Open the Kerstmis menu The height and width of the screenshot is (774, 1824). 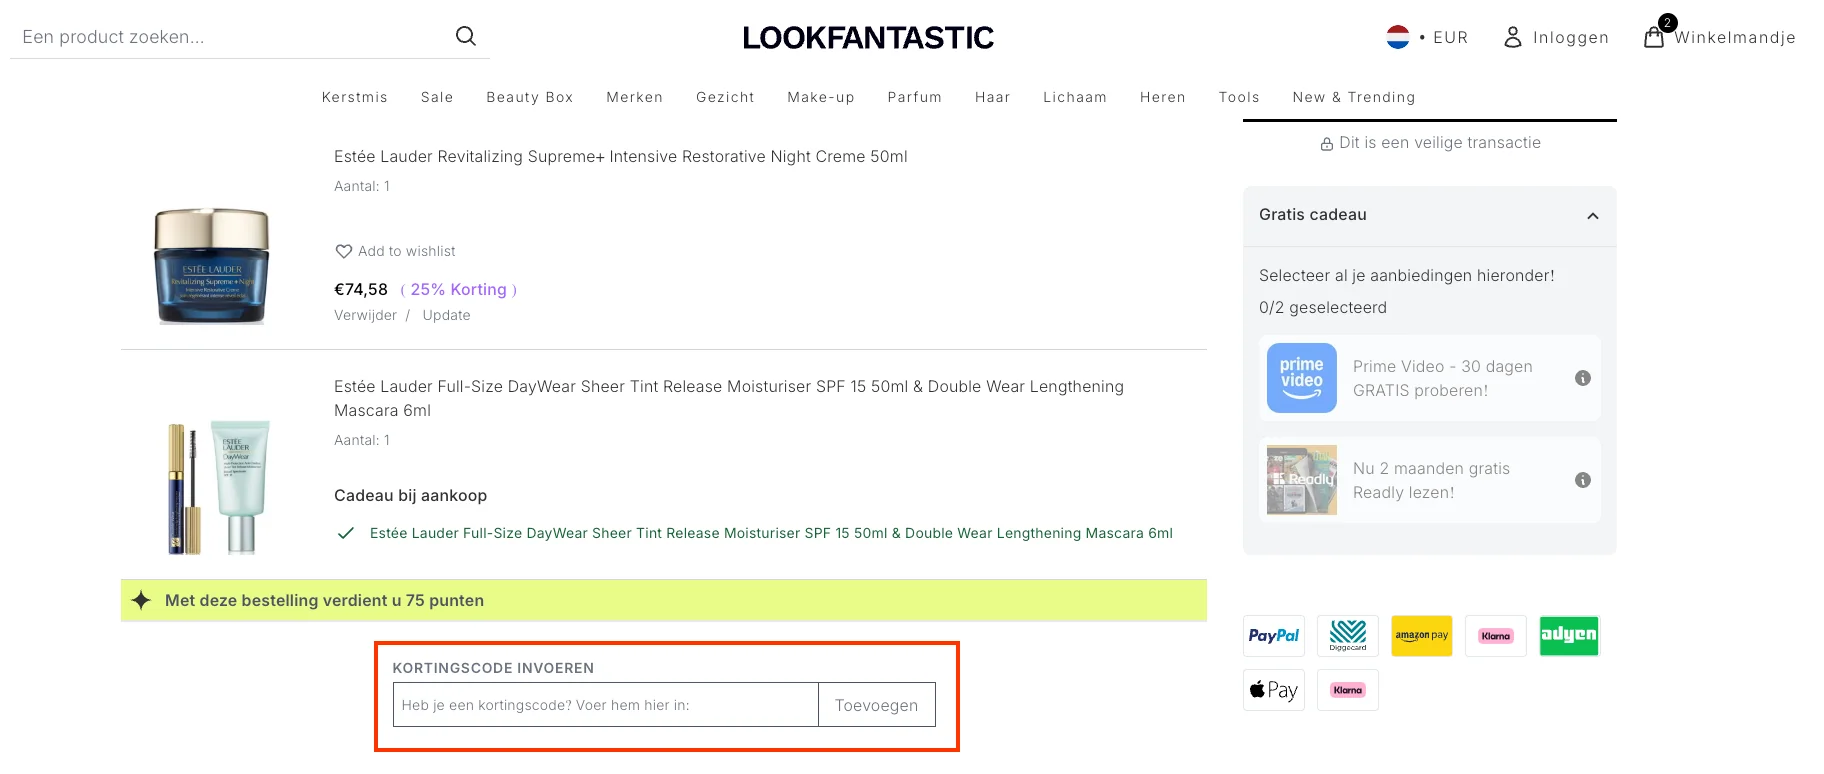(355, 97)
